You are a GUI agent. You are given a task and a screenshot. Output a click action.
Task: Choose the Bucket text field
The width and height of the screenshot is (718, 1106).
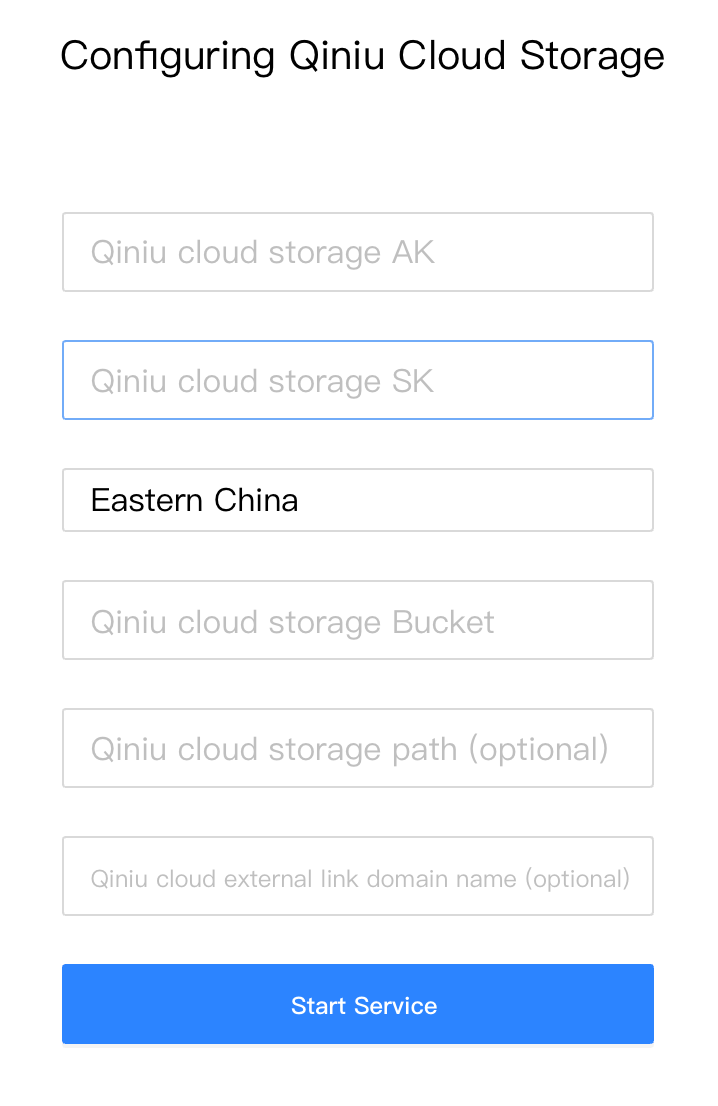click(x=357, y=620)
